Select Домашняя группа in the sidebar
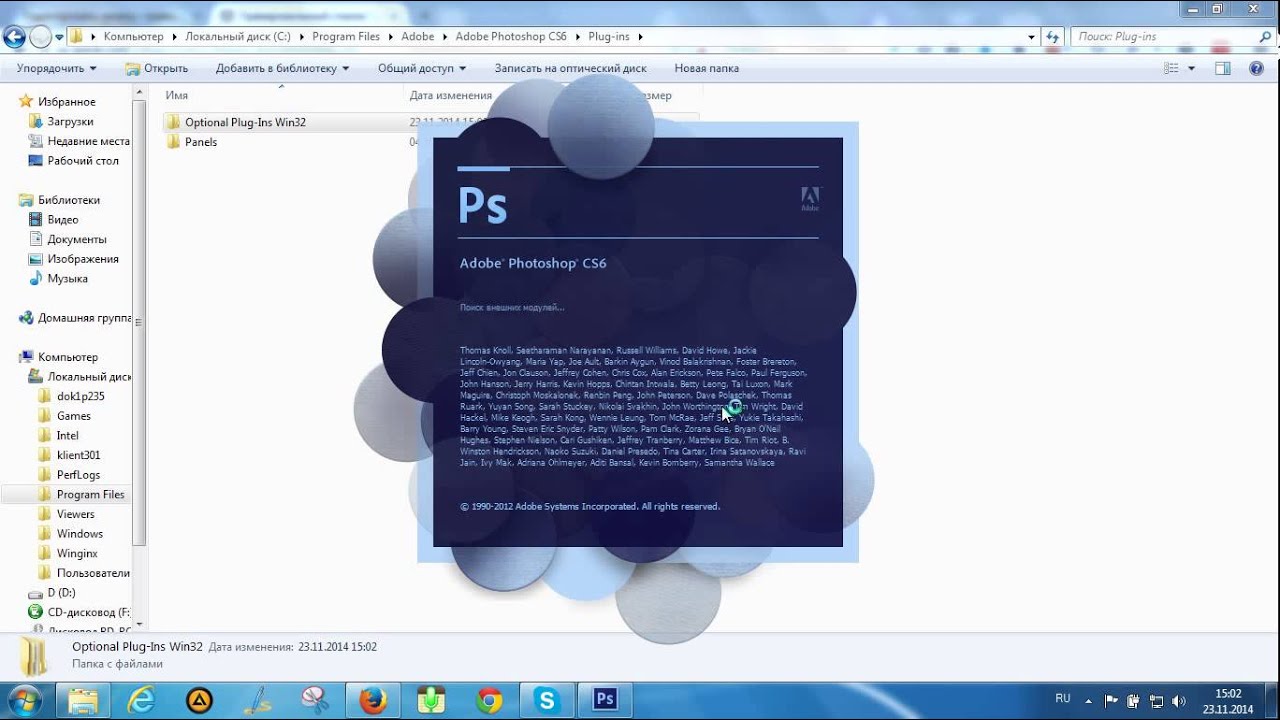This screenshot has height=720, width=1280. pyautogui.click(x=84, y=318)
